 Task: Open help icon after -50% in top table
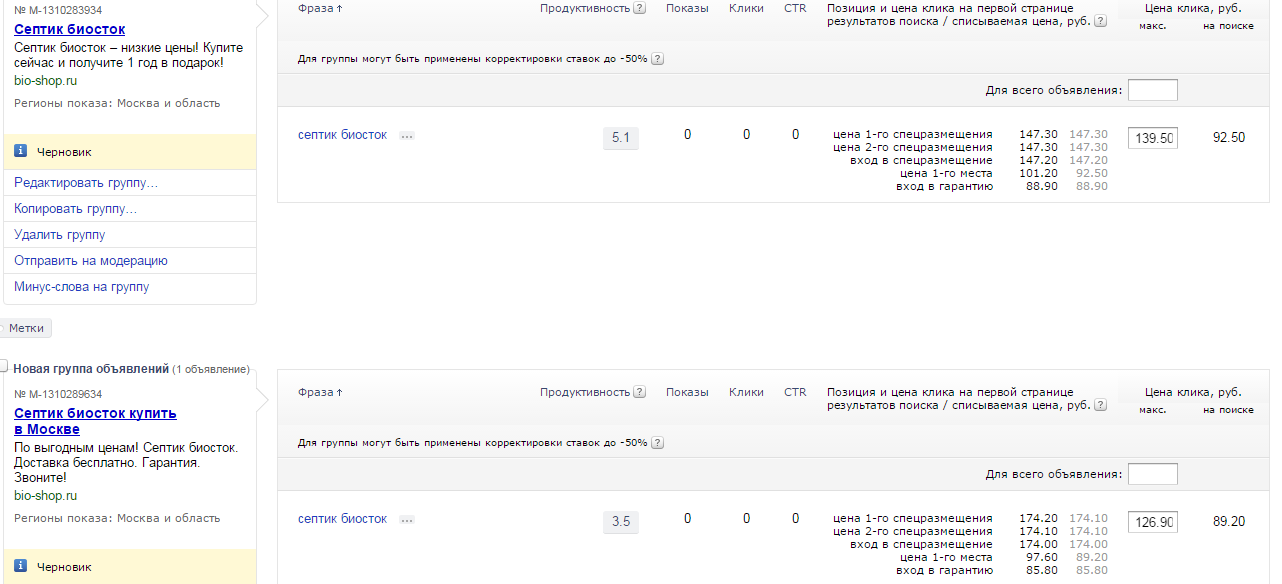click(x=657, y=59)
